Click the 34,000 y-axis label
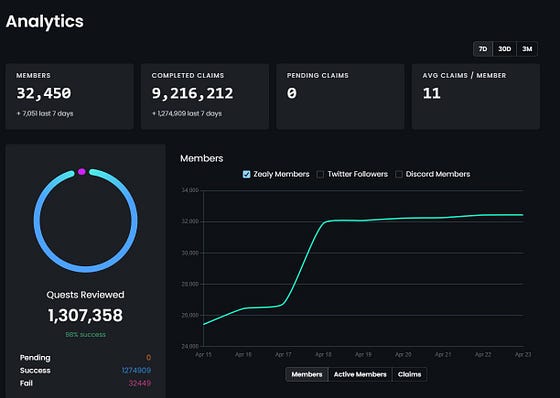The image size is (560, 398). point(190,190)
